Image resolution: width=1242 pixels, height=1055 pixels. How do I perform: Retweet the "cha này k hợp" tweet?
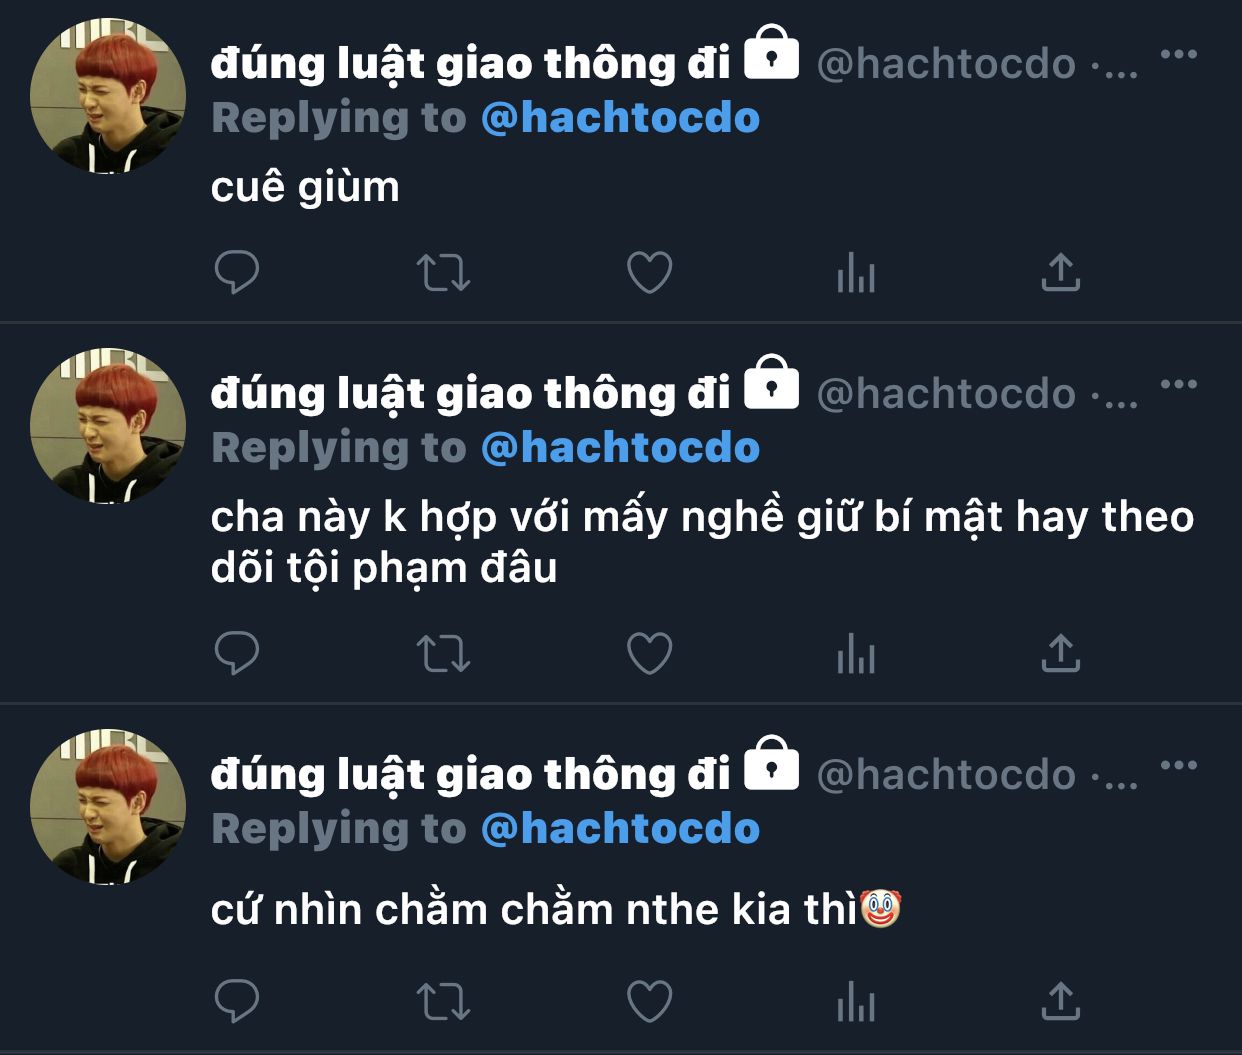pyautogui.click(x=443, y=655)
